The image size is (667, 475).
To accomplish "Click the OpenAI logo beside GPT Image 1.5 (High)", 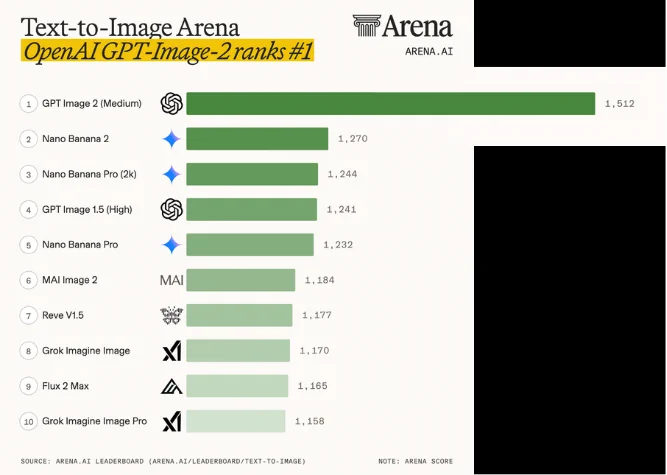I will pyautogui.click(x=171, y=210).
